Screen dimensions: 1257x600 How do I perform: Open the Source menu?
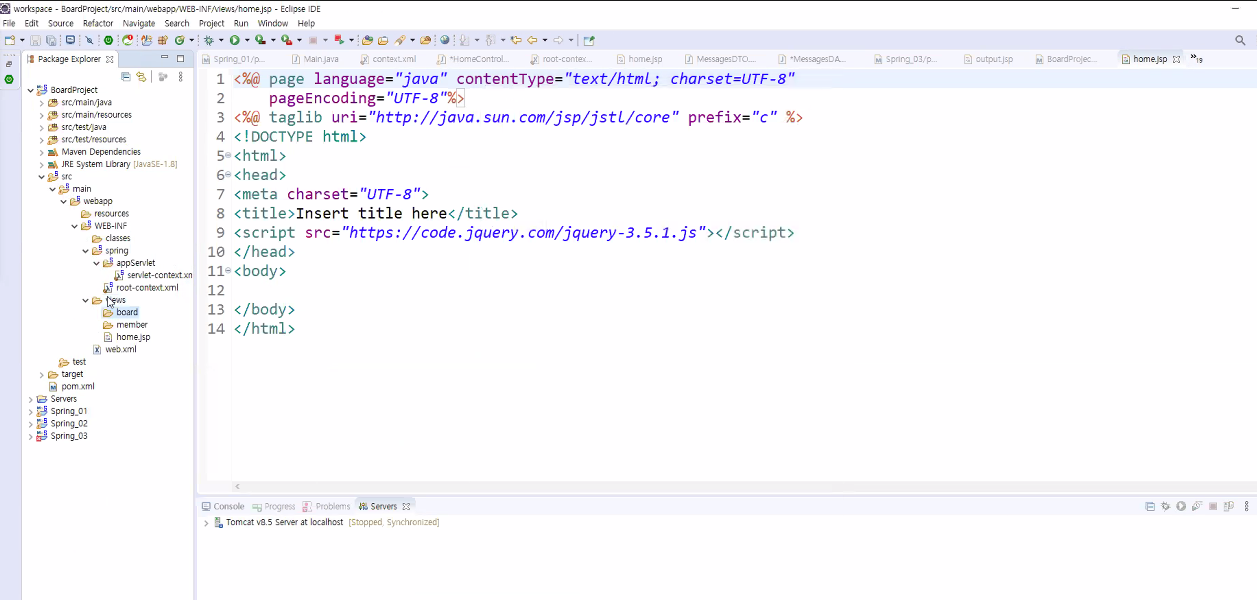point(61,23)
